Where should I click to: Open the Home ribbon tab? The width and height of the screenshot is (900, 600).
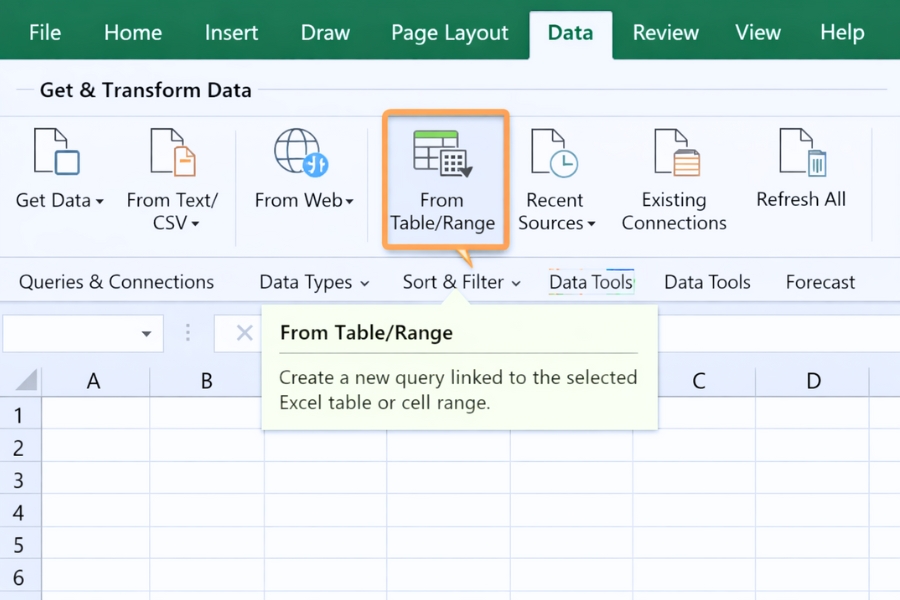point(132,32)
